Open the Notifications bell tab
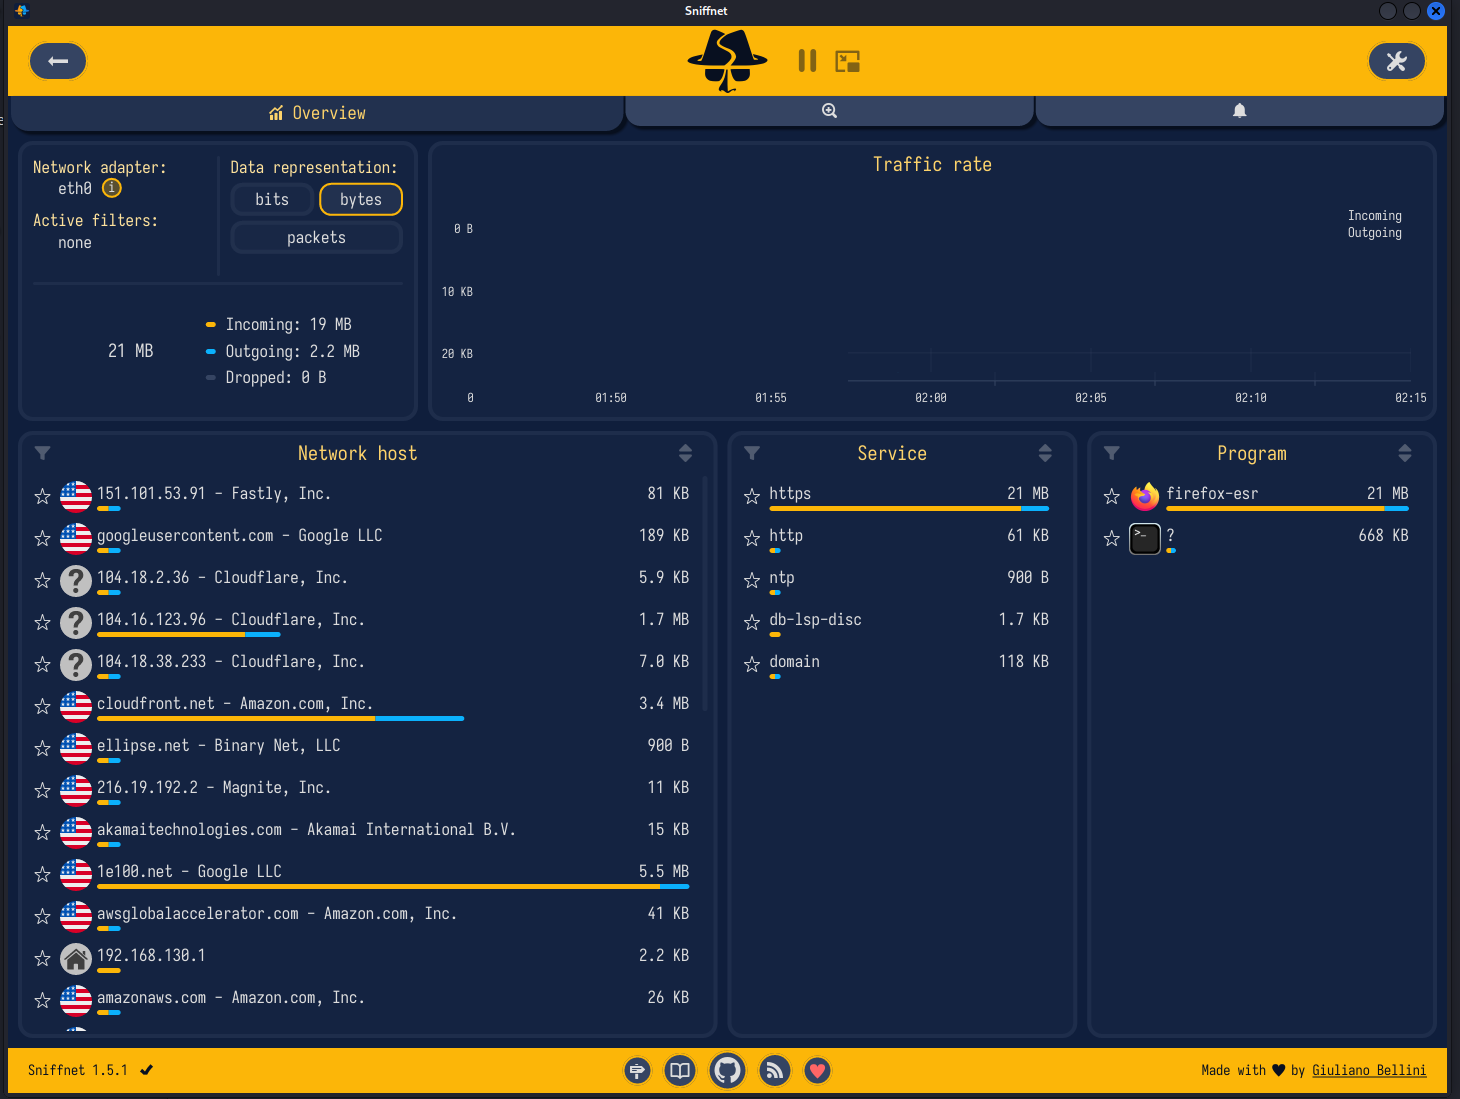Screen dimensions: 1460x1099 pyautogui.click(x=1240, y=111)
